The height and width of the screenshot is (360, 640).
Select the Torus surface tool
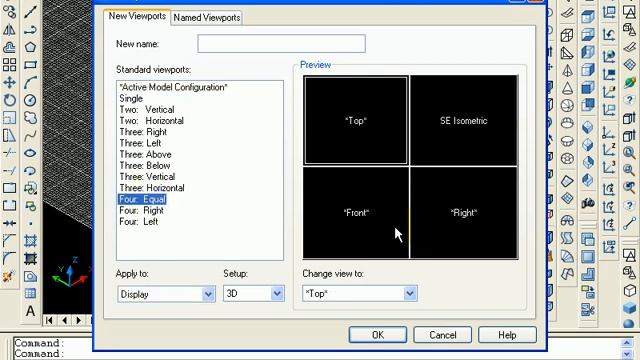(567, 158)
